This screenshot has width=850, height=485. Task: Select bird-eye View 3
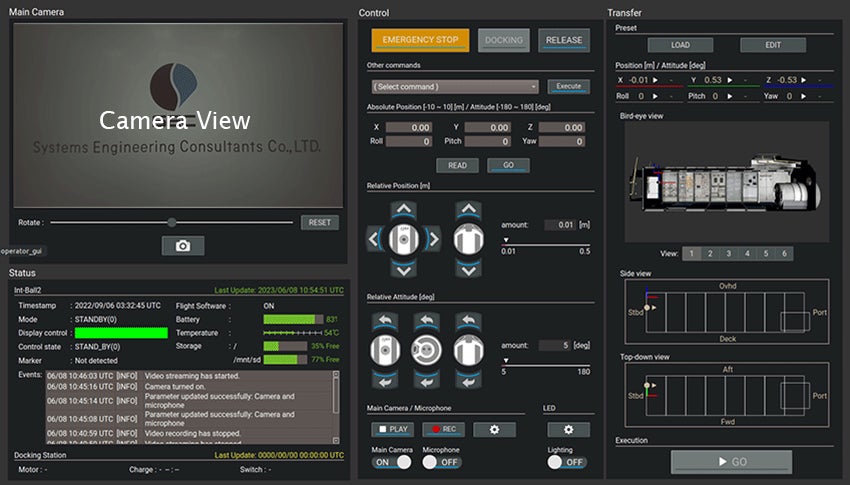point(729,254)
